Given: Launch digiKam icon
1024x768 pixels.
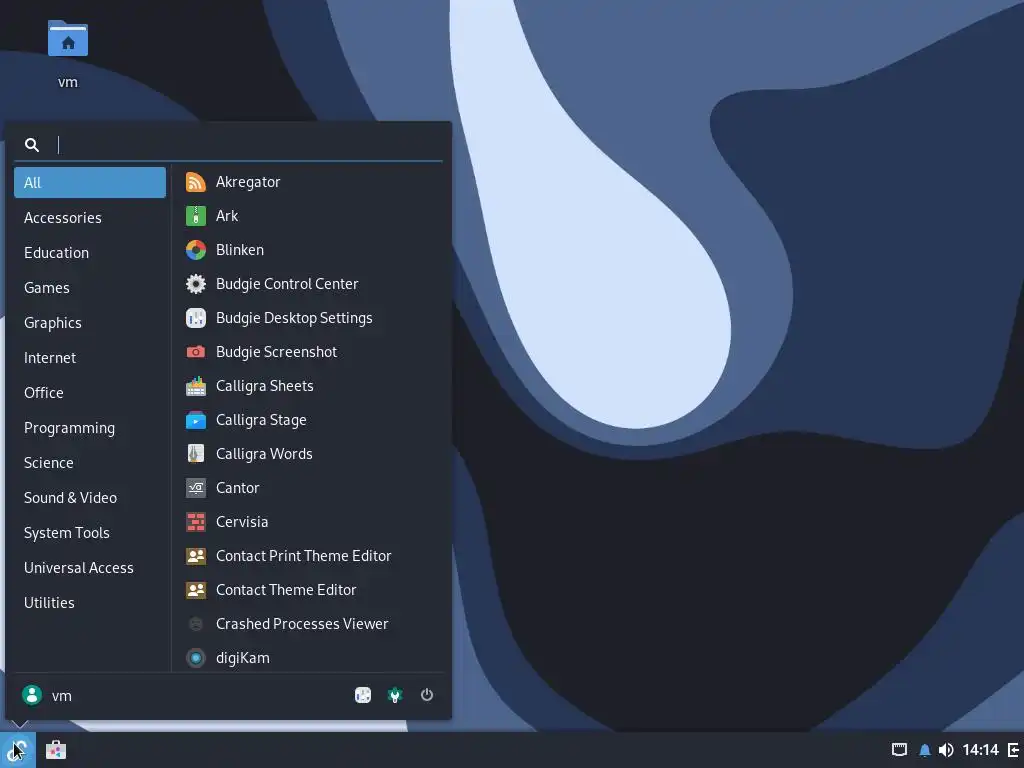Looking at the screenshot, I should [x=196, y=658].
